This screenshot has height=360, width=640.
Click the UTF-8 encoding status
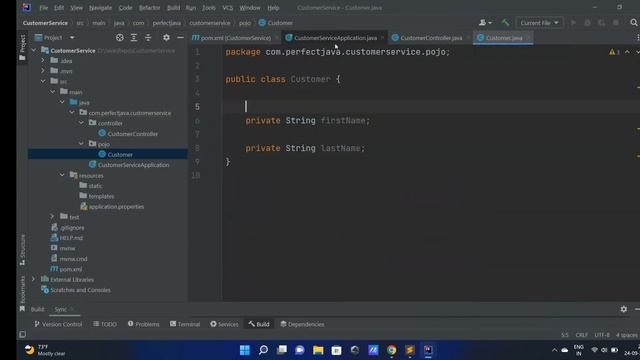point(602,335)
